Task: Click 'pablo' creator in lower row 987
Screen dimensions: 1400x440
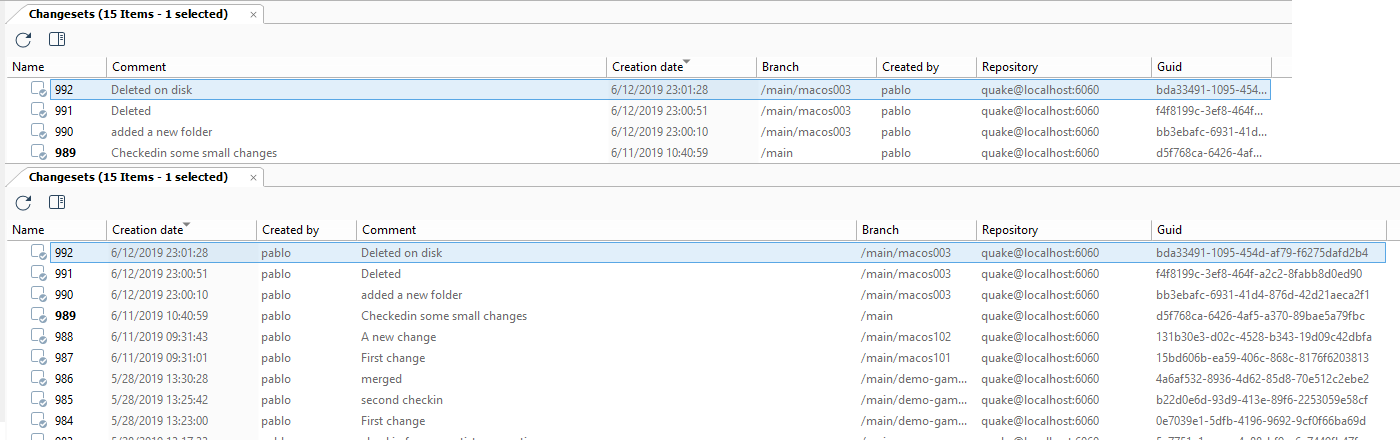Action: click(x=276, y=358)
